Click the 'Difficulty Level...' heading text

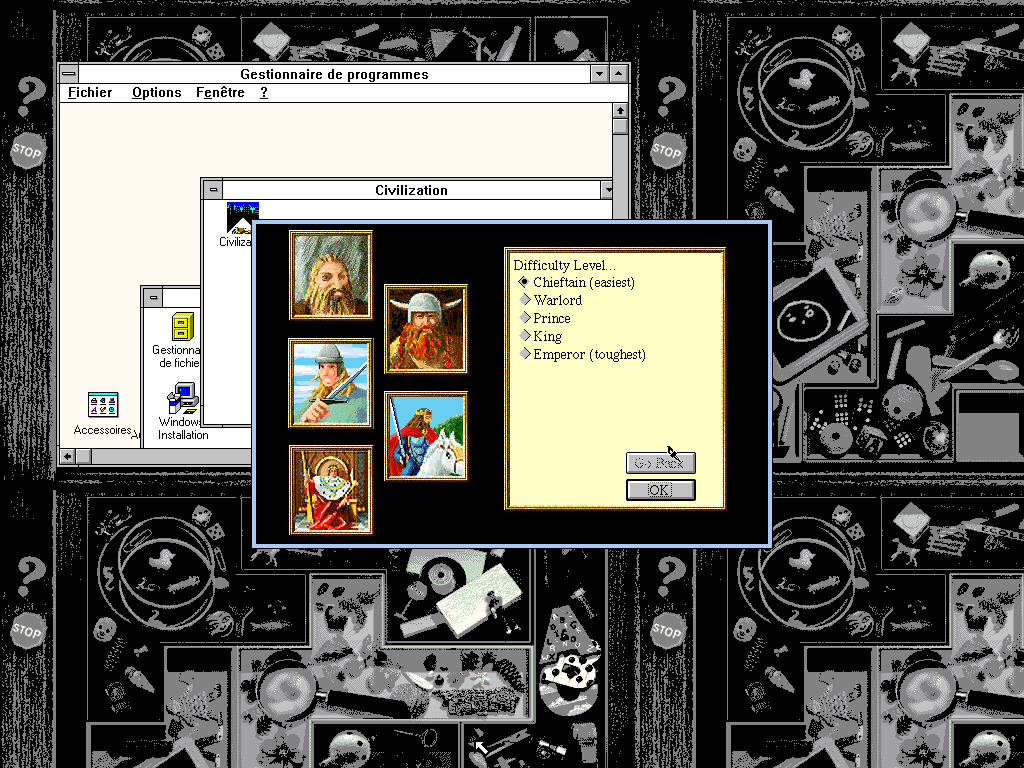click(x=564, y=265)
